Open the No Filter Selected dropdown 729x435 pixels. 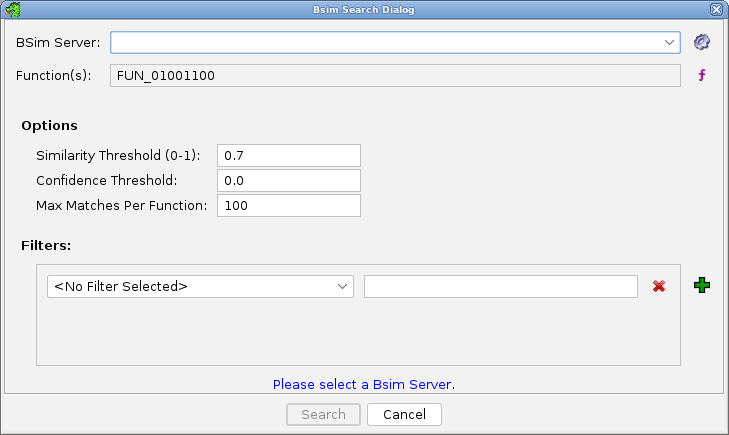(200, 286)
